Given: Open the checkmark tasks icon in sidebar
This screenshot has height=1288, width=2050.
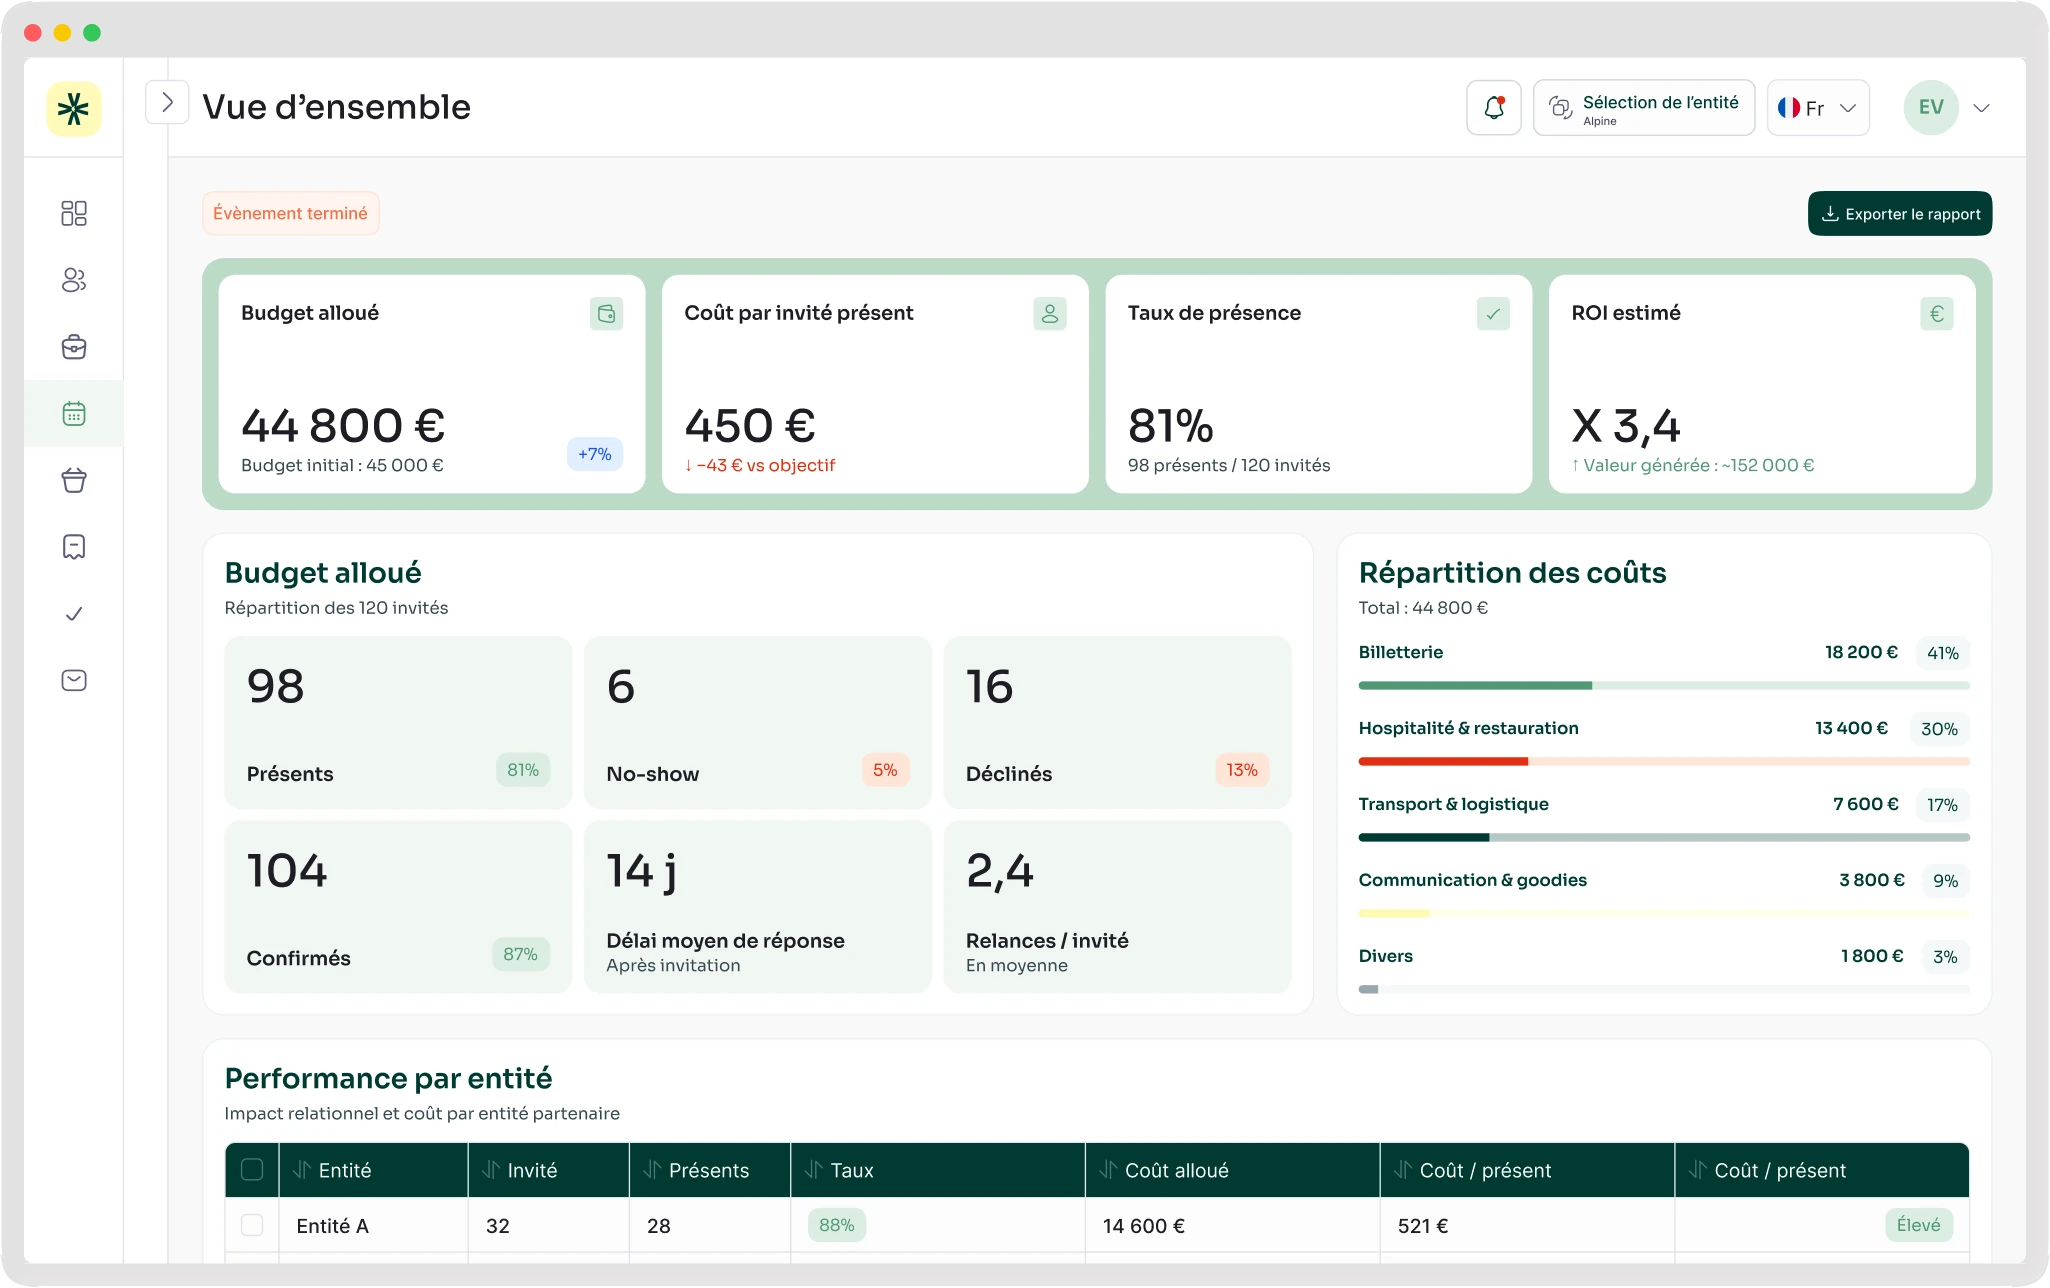Looking at the screenshot, I should click(x=74, y=614).
